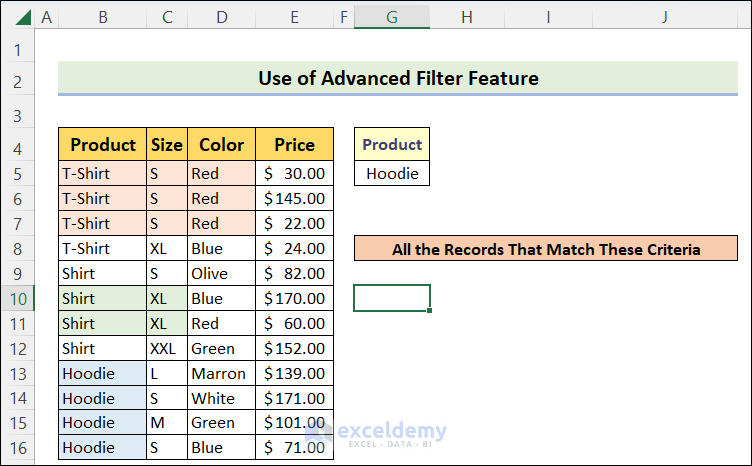Click the Color column header cell
The width and height of the screenshot is (752, 466).
click(x=221, y=145)
